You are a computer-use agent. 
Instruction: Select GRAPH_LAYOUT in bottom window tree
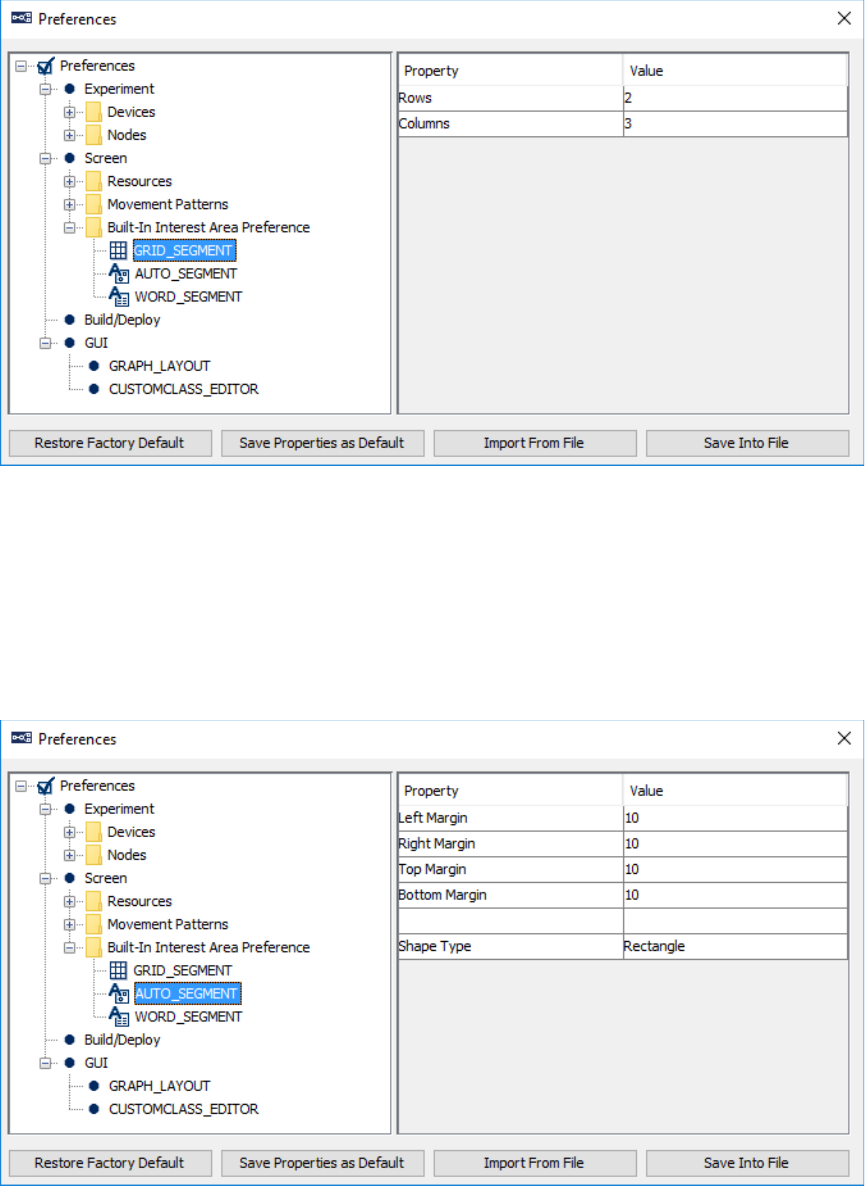(160, 1086)
